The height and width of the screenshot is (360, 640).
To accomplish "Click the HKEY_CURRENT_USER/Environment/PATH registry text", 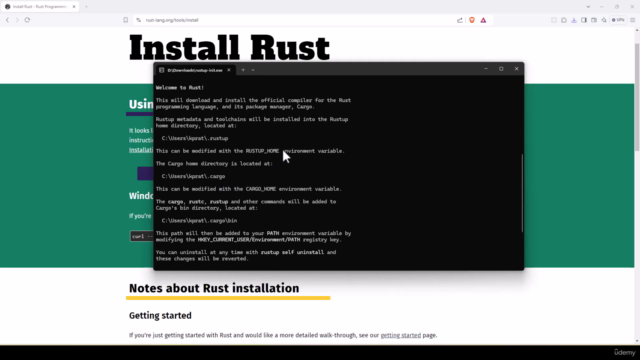I will click(x=249, y=240).
